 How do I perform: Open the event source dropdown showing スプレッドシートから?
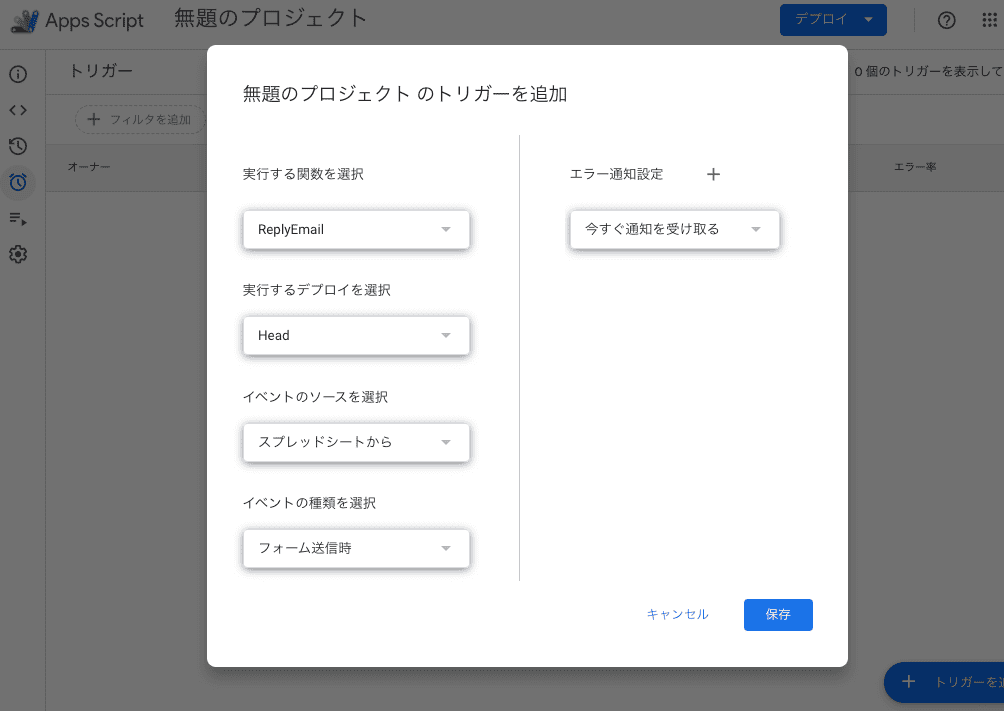[x=355, y=442]
